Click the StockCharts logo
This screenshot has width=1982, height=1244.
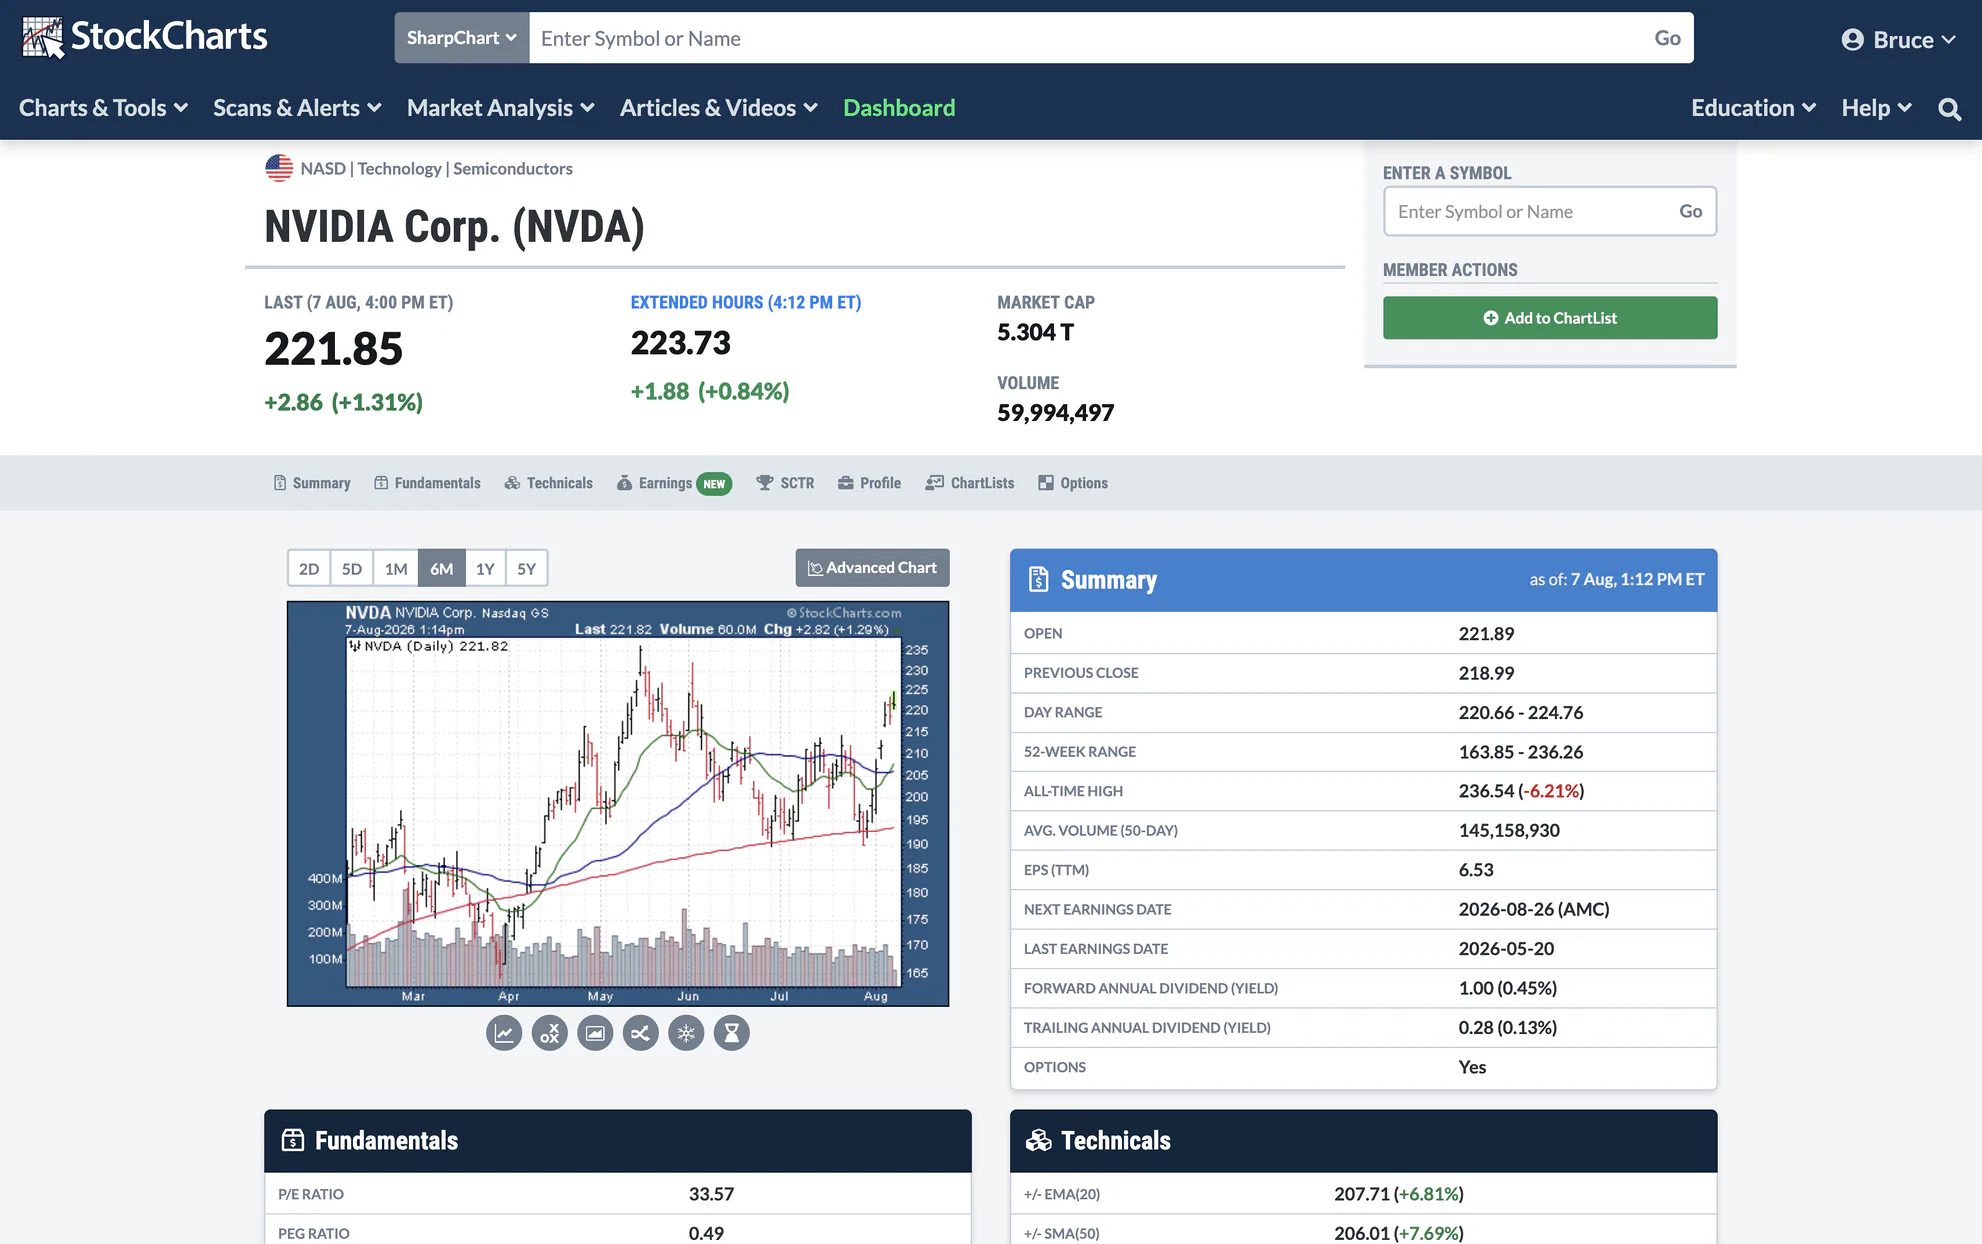click(145, 37)
